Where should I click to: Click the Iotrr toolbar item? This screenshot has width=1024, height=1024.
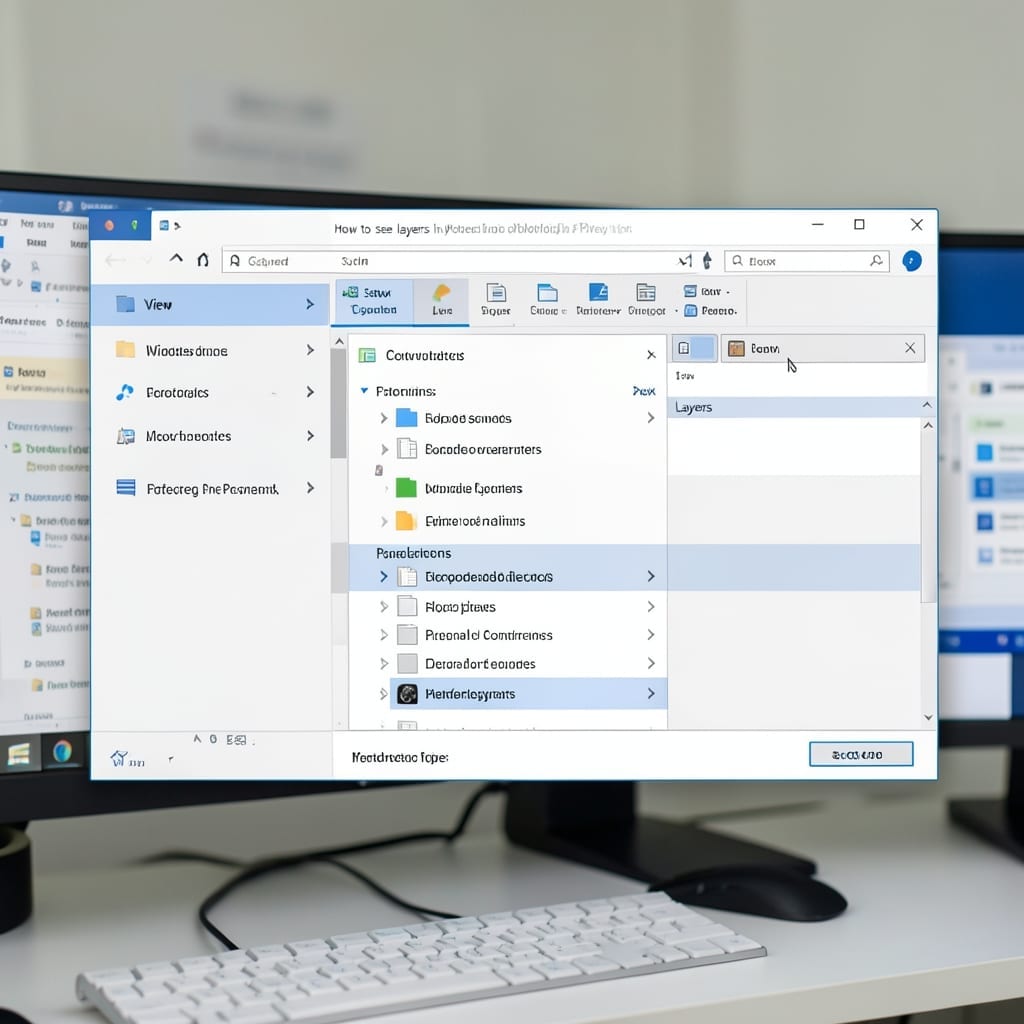[x=706, y=291]
